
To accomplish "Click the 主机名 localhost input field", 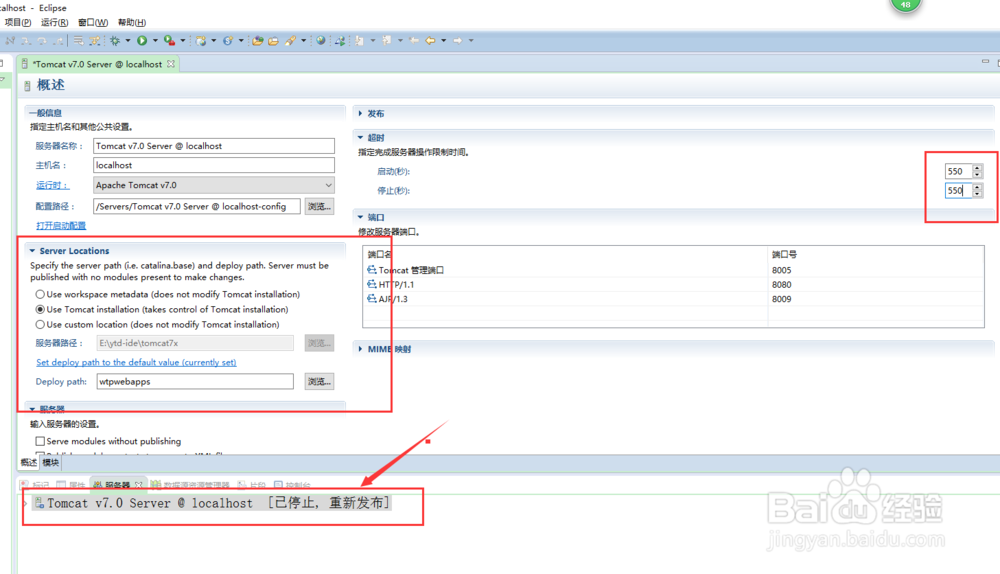I will (x=214, y=165).
